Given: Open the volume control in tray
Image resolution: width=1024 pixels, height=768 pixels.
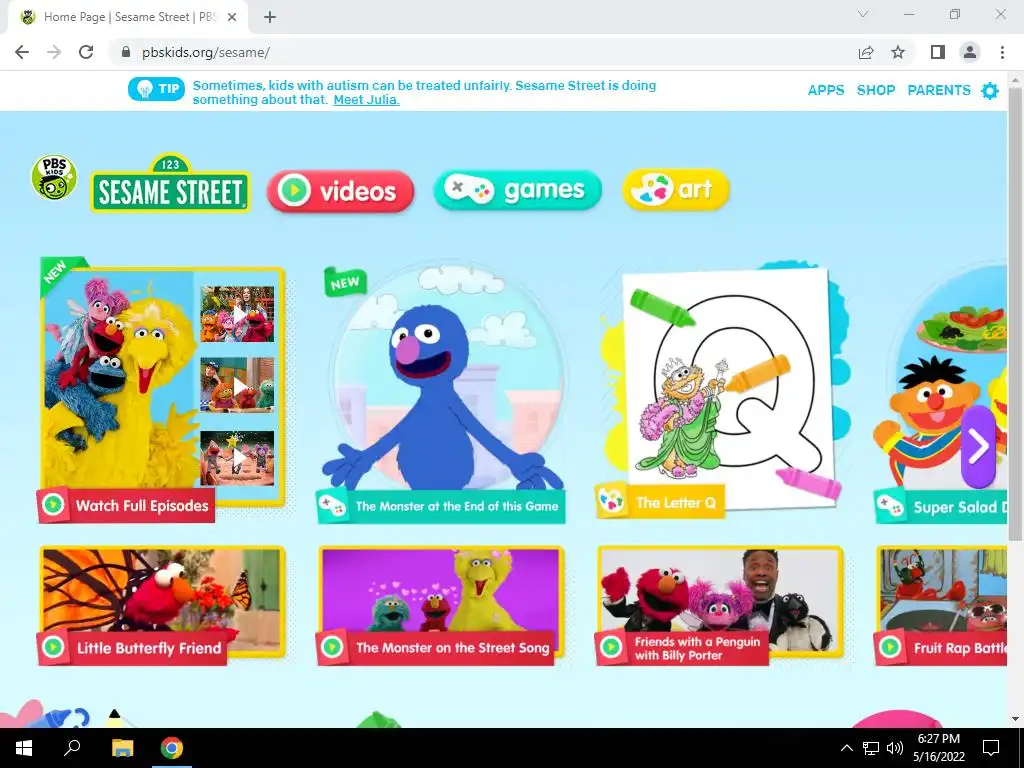Looking at the screenshot, I should click(x=895, y=748).
